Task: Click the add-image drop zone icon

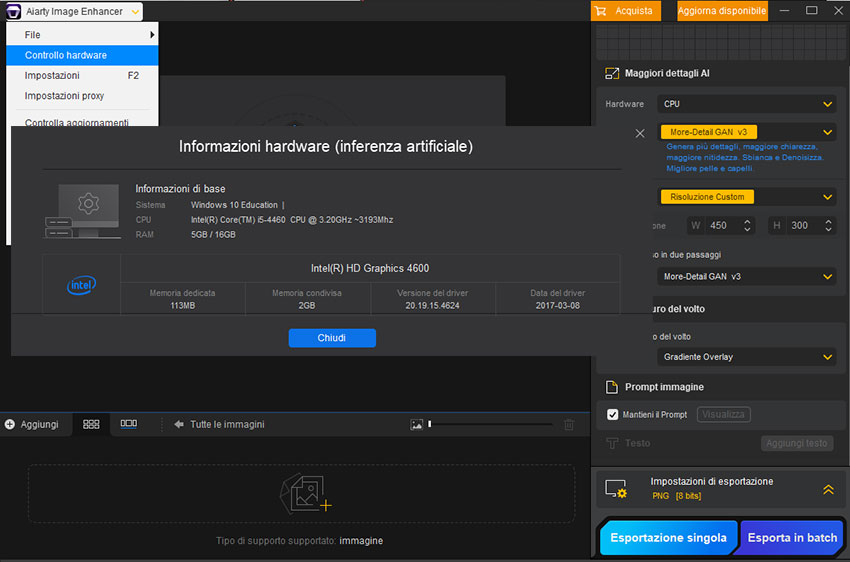Action: click(x=305, y=493)
